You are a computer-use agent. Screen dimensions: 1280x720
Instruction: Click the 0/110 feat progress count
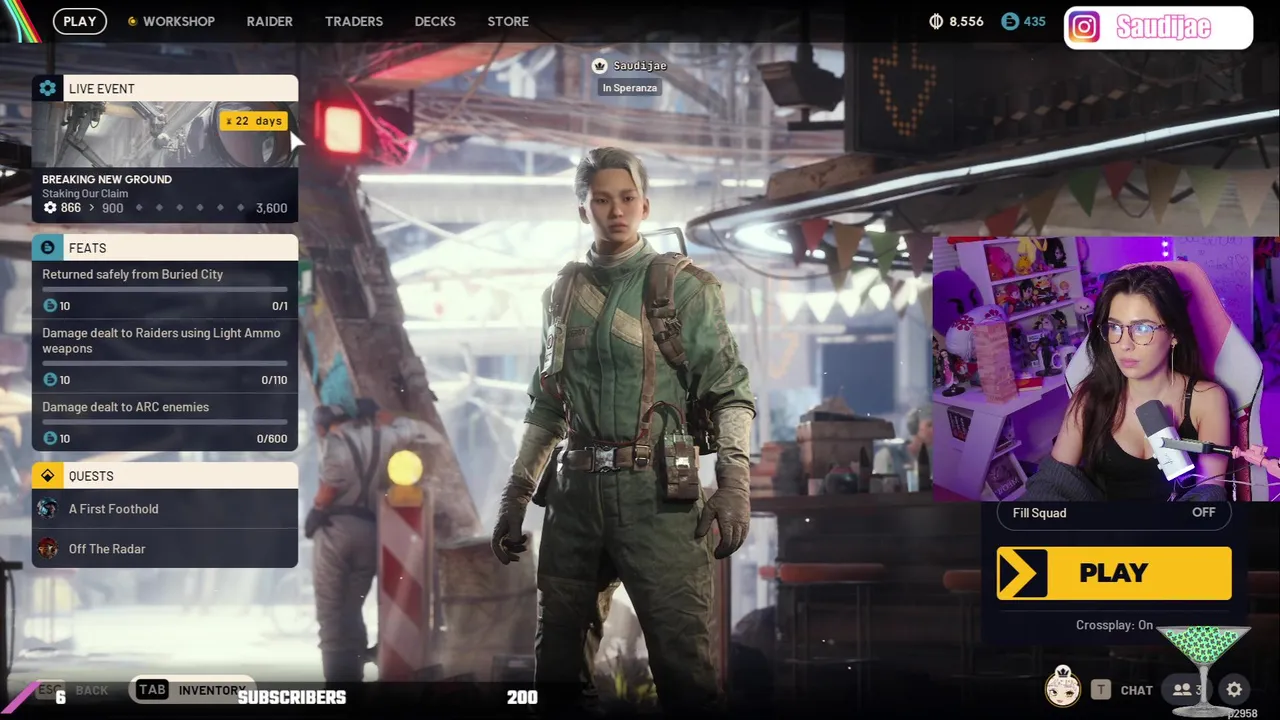pos(274,380)
